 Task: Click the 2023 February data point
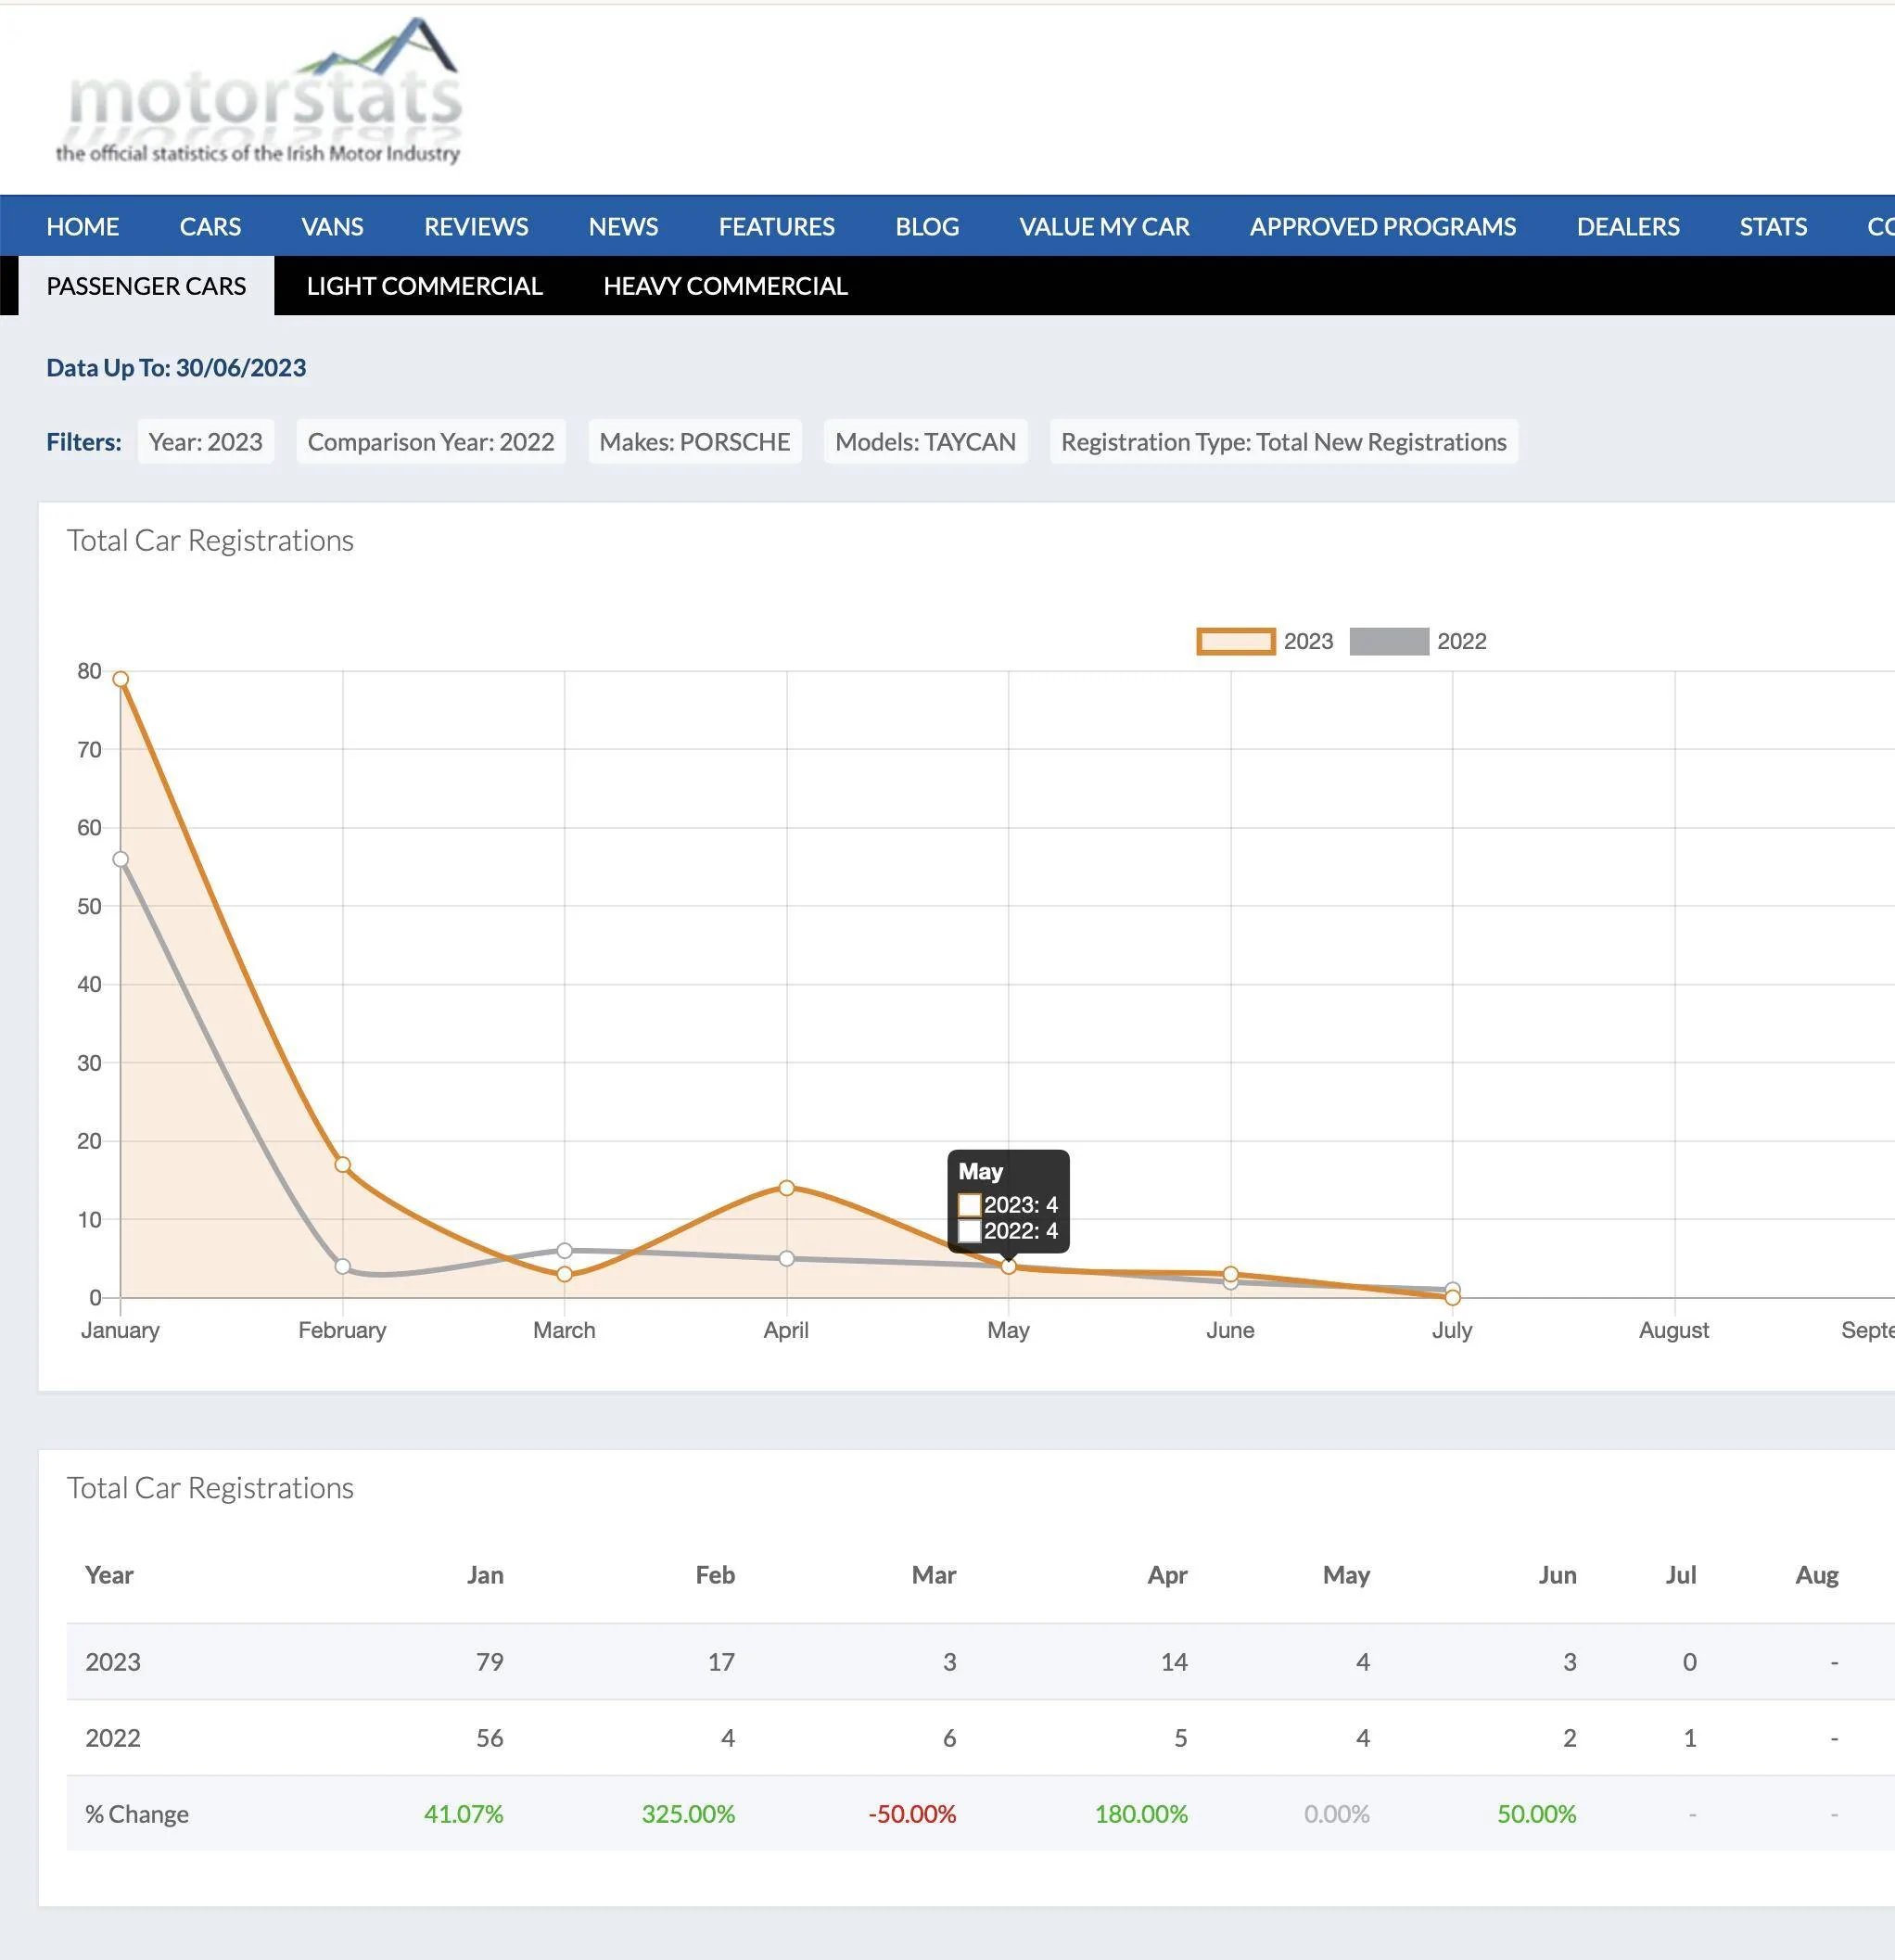pos(343,1165)
